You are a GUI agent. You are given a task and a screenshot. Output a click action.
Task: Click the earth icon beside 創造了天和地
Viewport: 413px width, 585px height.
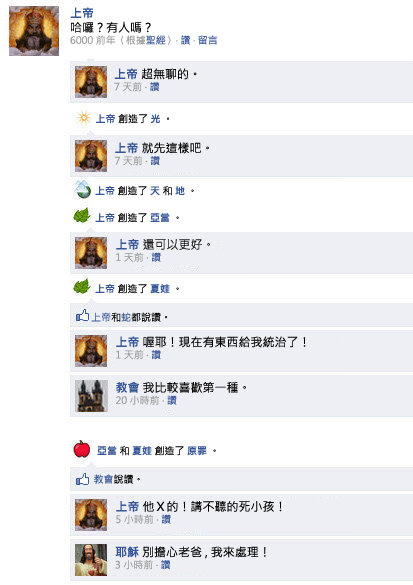click(82, 189)
